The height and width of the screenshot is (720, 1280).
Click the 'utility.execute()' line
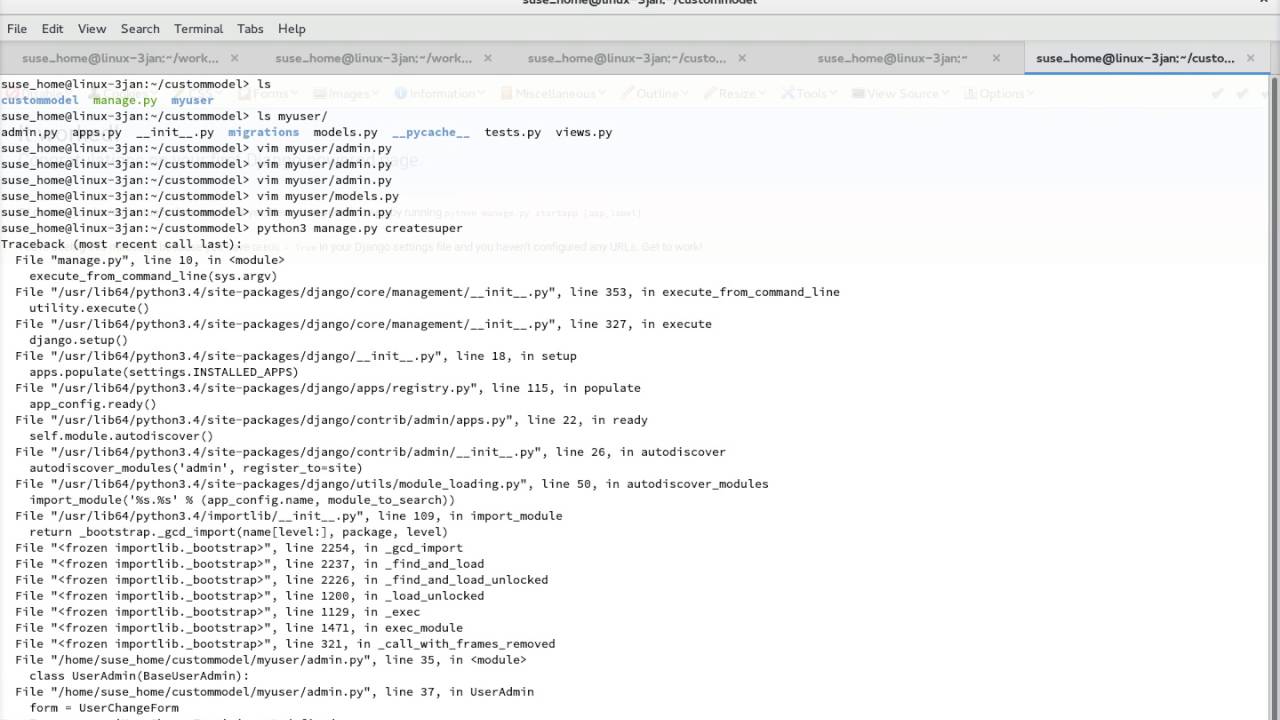(89, 308)
